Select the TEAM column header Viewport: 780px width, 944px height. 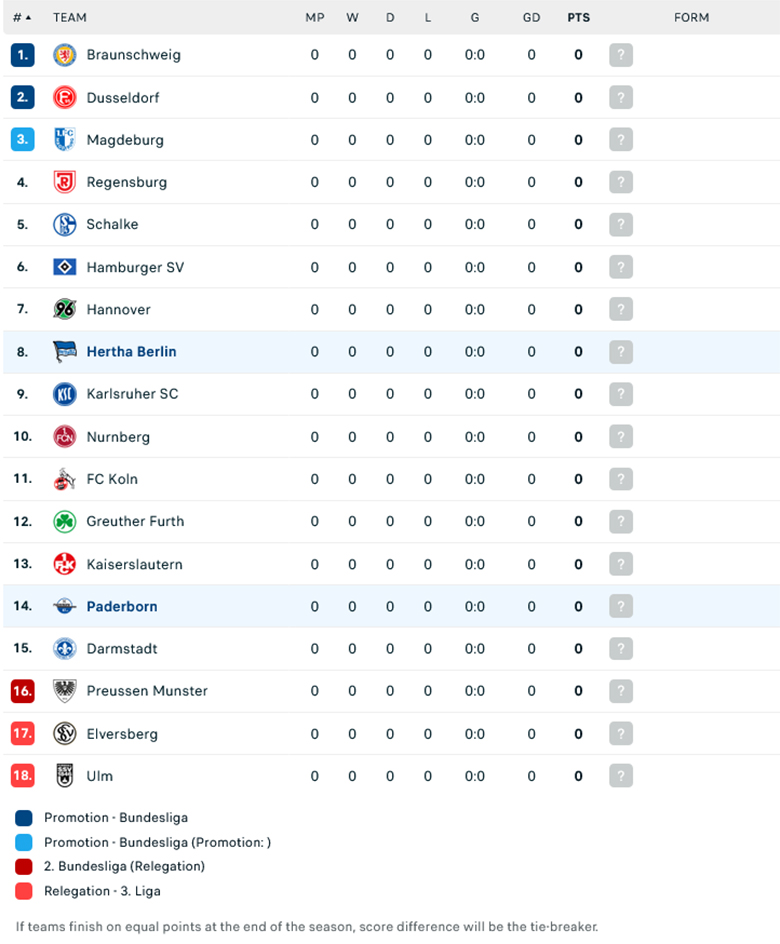tap(71, 17)
